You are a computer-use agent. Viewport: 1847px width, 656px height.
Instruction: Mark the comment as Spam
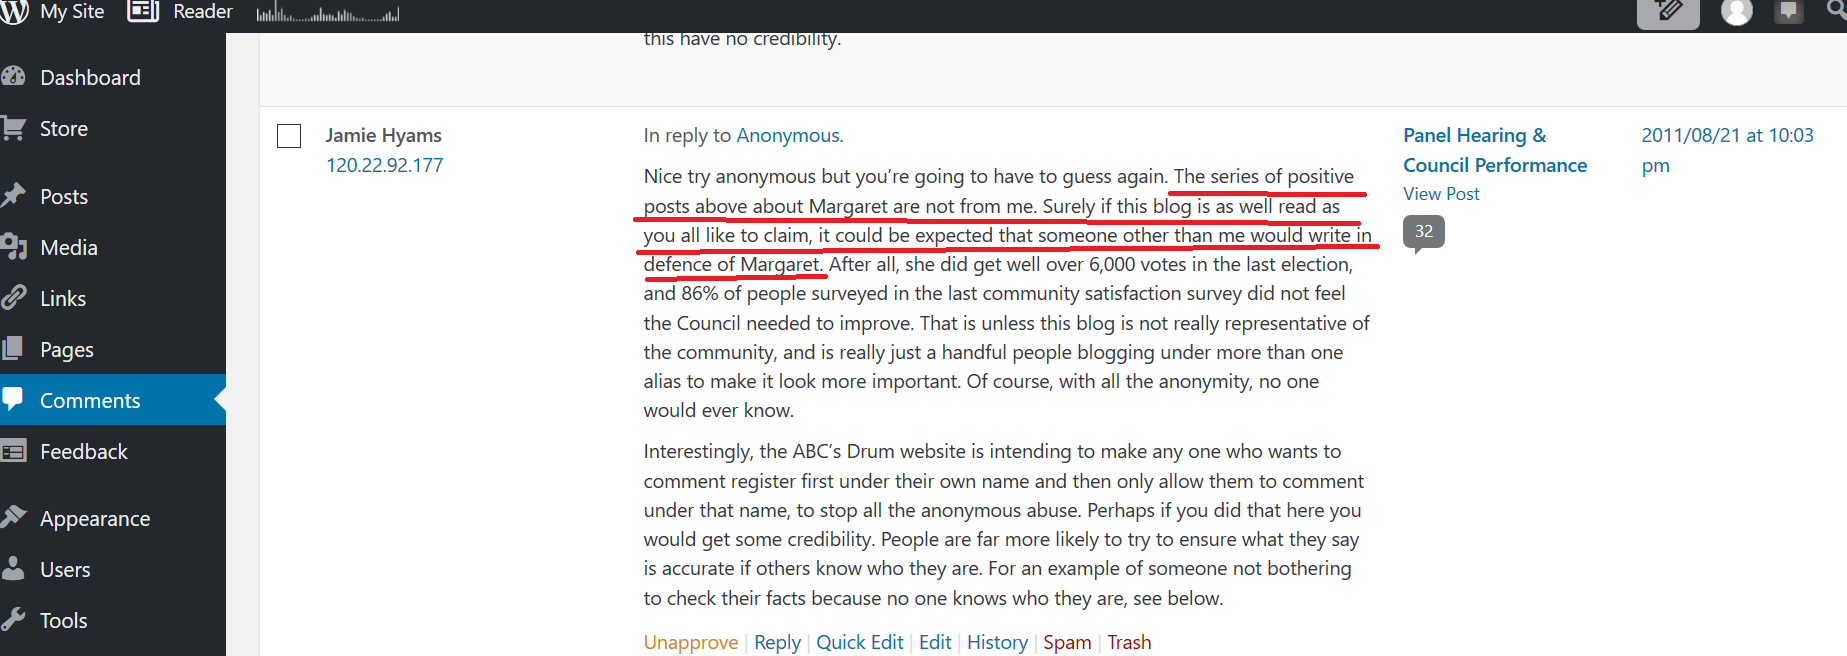tap(1066, 642)
